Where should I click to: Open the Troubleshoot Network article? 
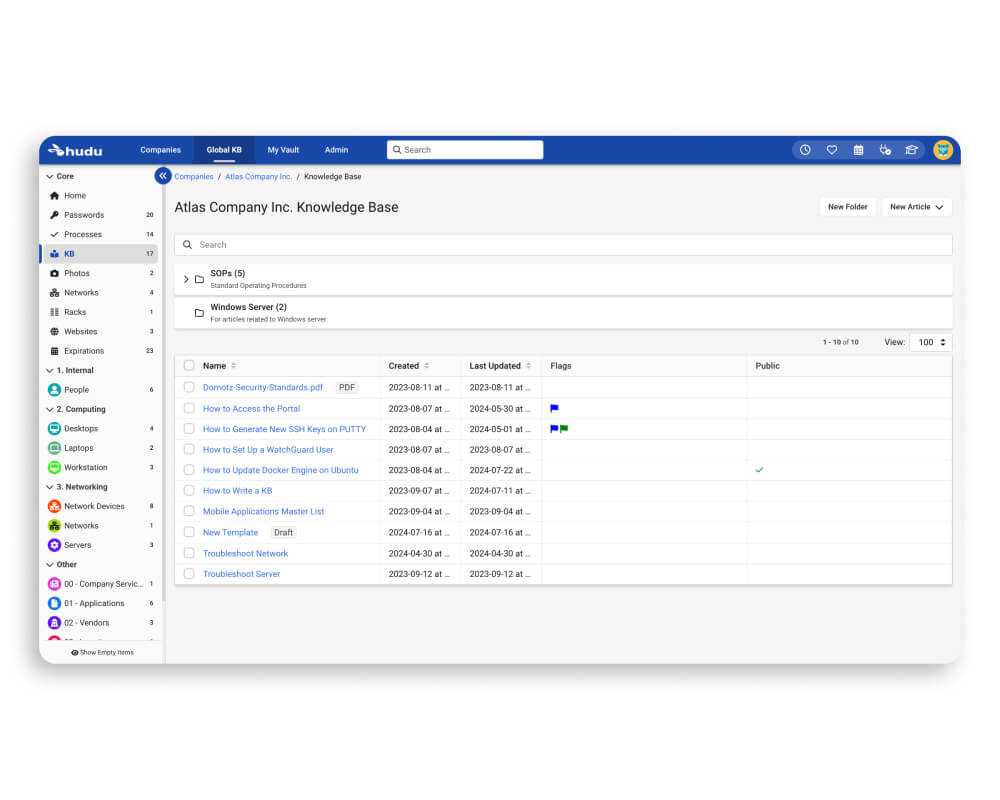245,554
